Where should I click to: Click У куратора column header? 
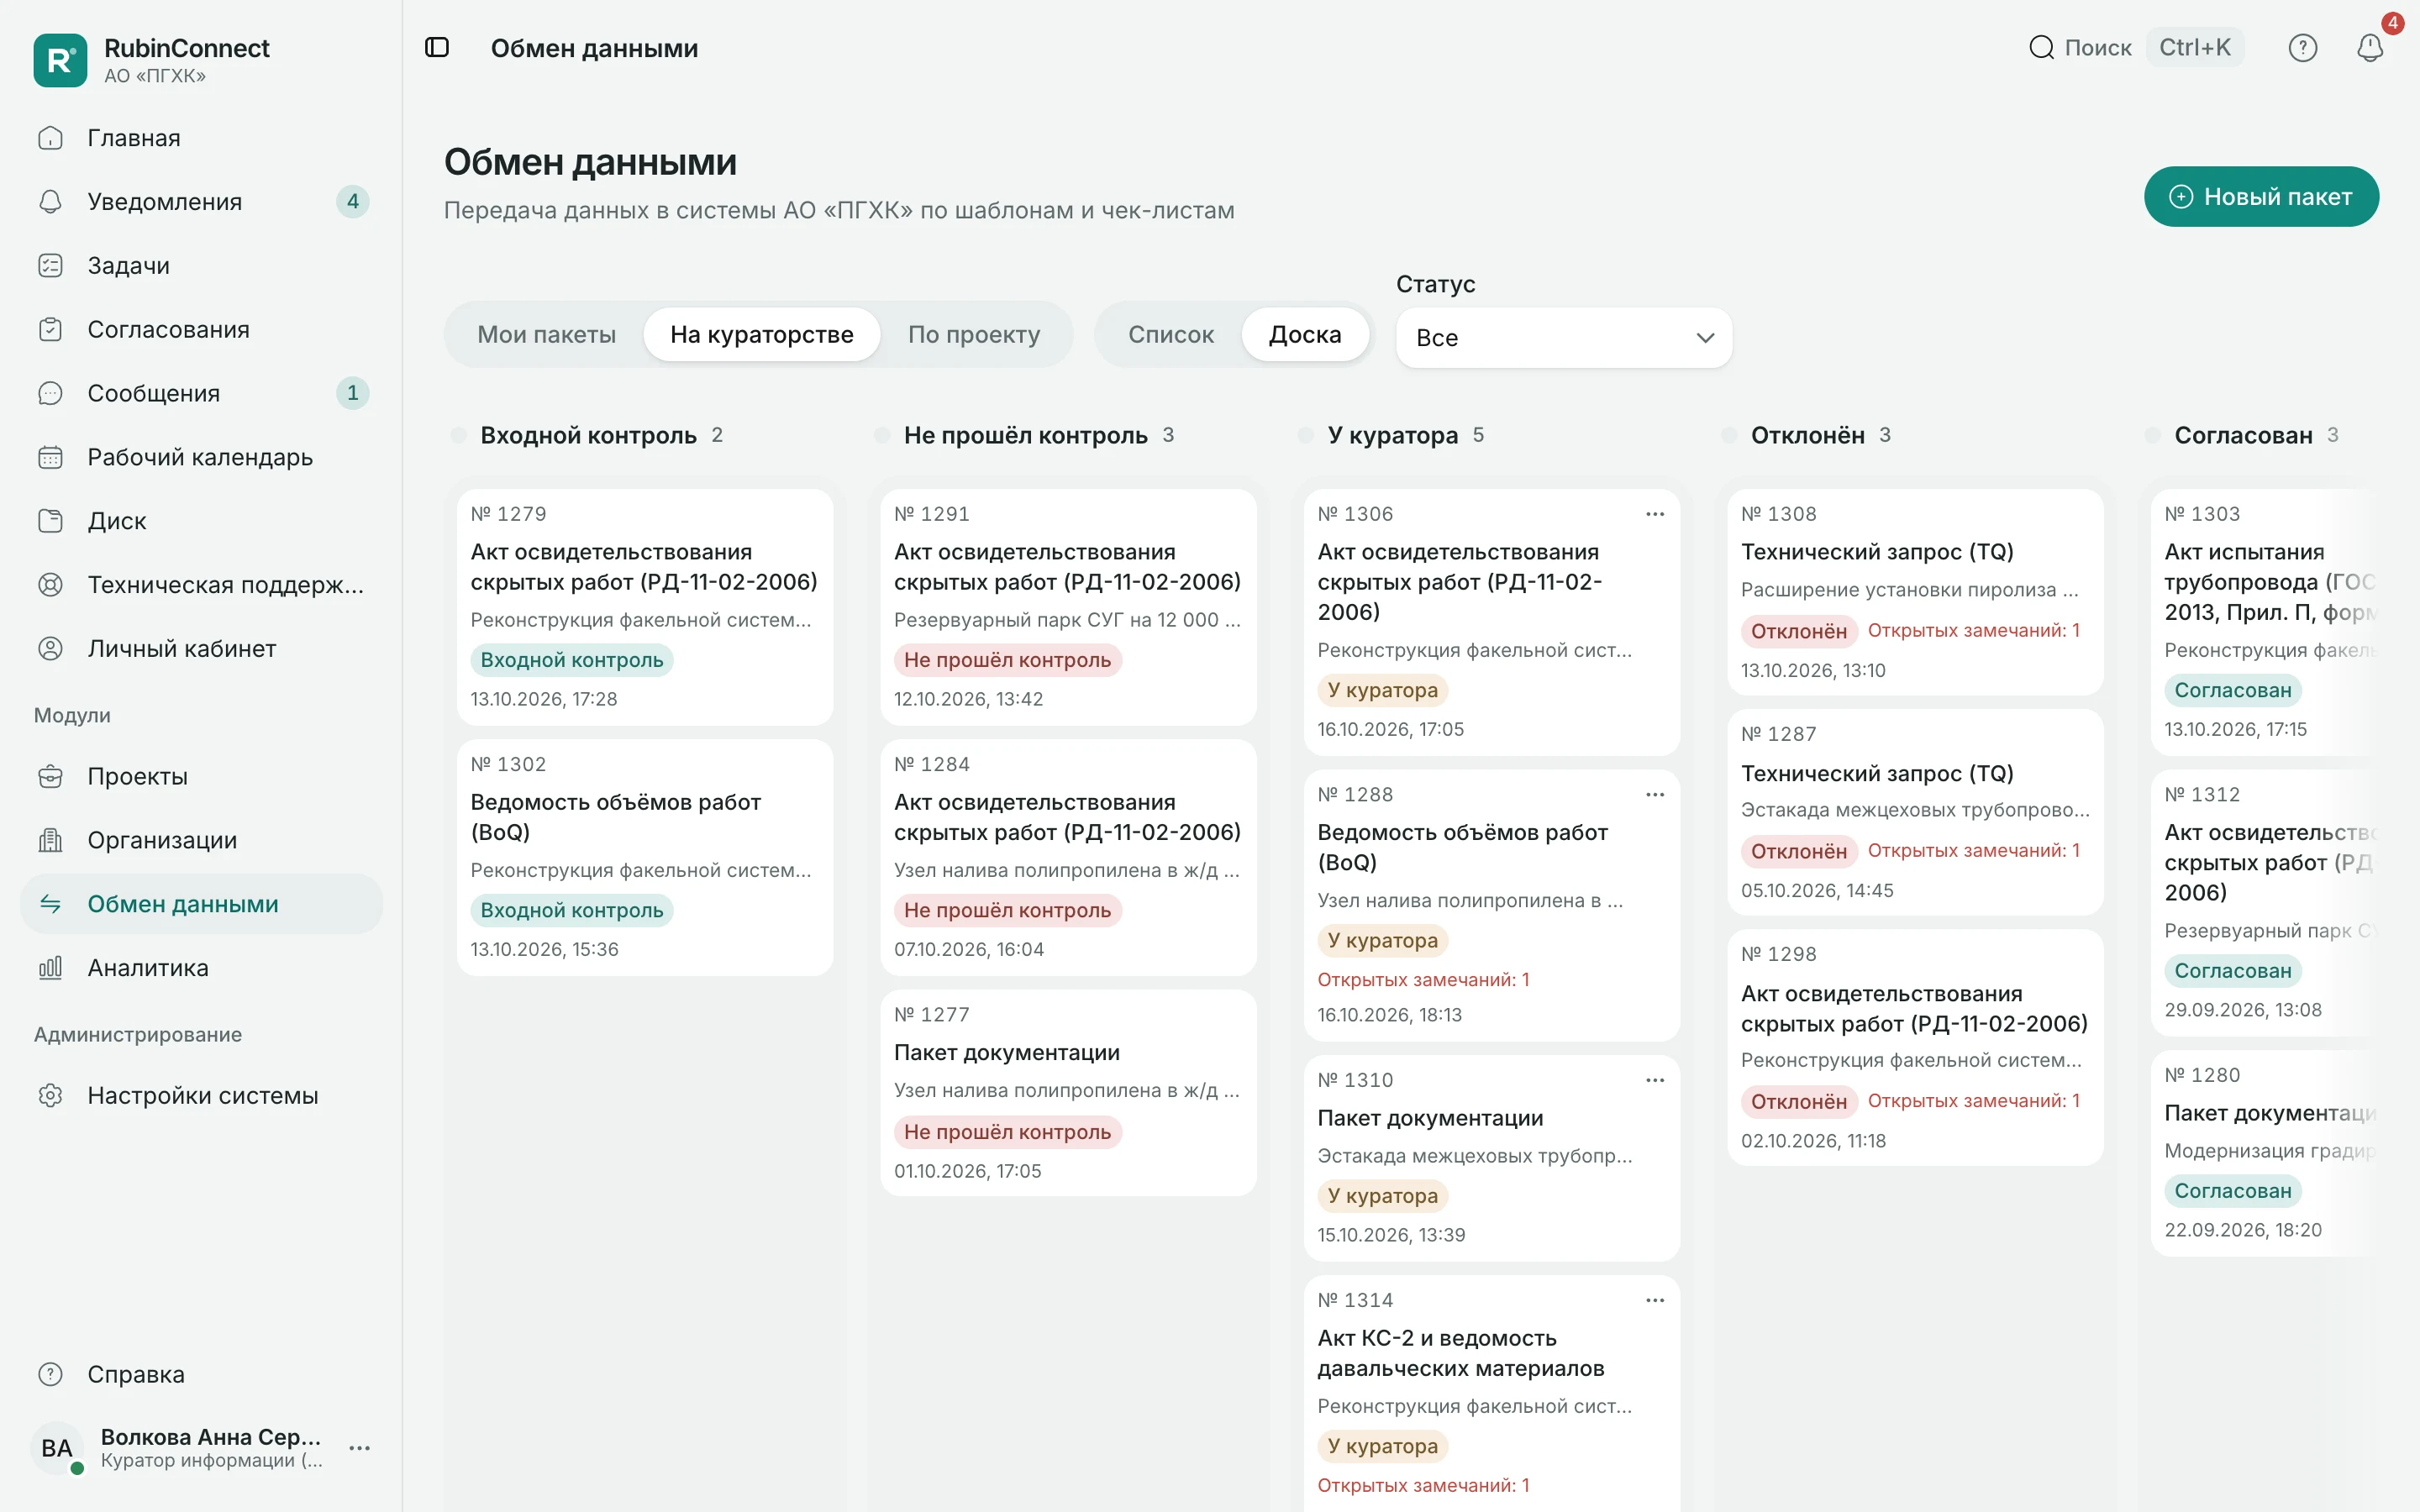coord(1392,435)
